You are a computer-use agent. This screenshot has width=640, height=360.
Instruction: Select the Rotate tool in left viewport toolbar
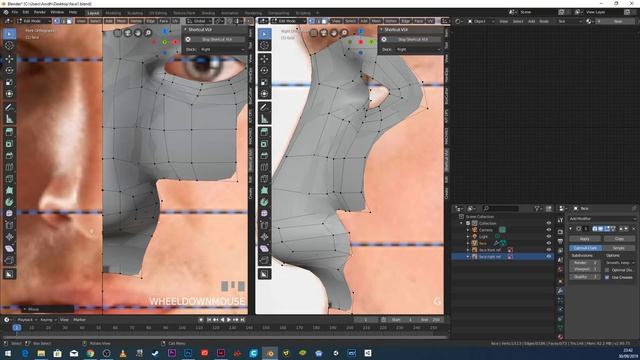tap(9, 71)
